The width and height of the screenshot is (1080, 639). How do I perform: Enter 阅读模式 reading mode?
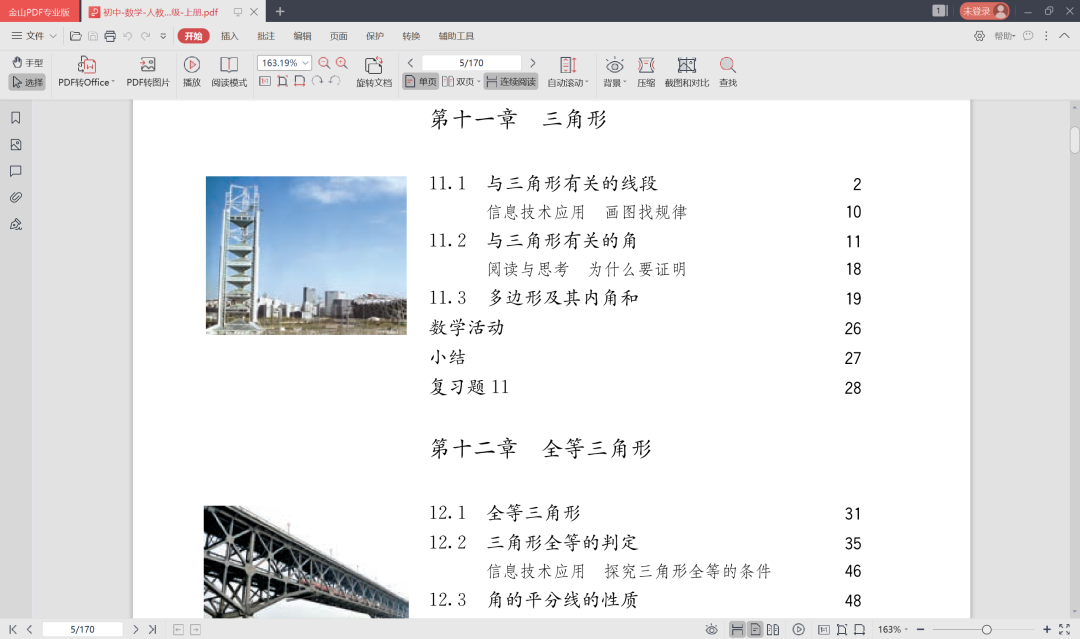tap(229, 70)
